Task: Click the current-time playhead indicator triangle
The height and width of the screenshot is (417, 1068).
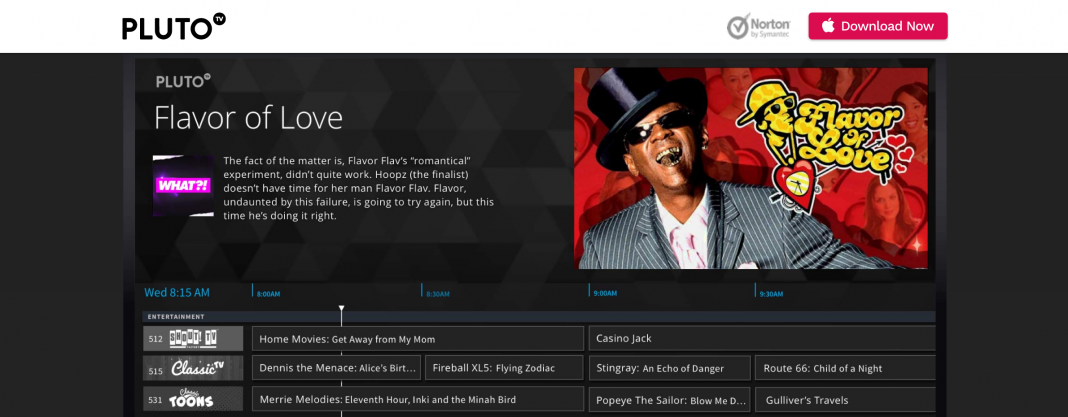Action: pyautogui.click(x=341, y=309)
